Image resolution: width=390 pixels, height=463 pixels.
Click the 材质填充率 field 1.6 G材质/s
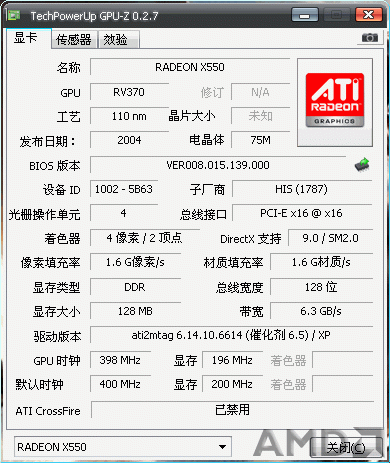pyautogui.click(x=321, y=262)
